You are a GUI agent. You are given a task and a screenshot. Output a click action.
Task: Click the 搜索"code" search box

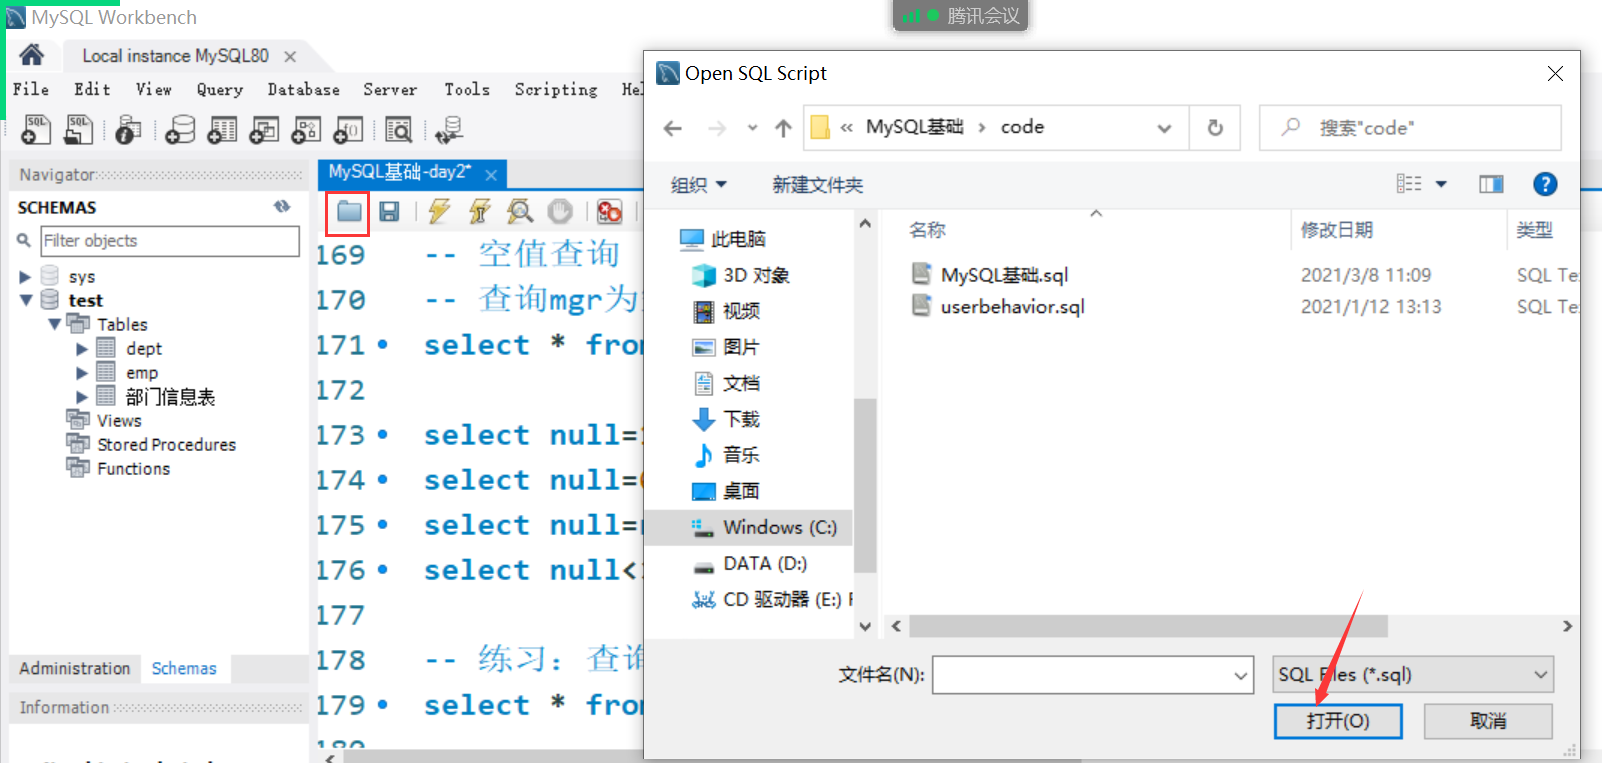click(x=1410, y=128)
